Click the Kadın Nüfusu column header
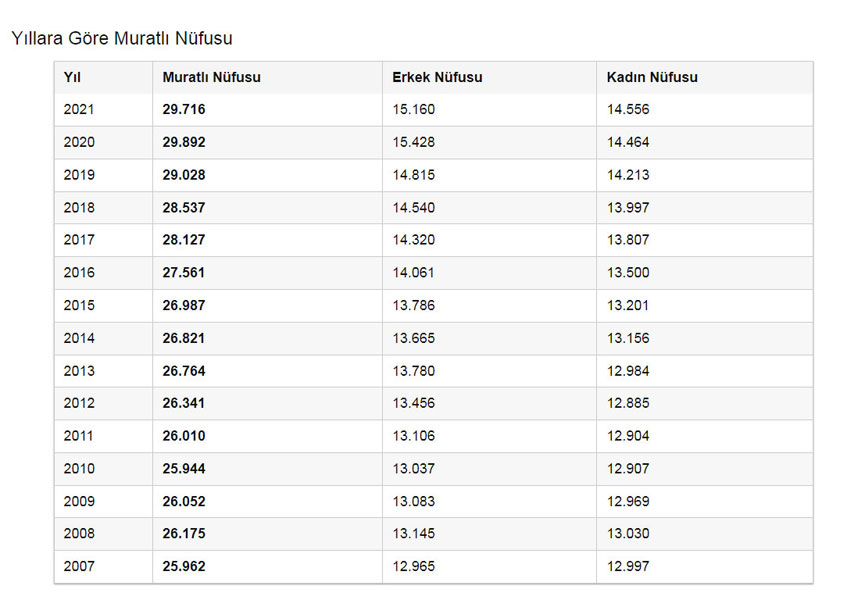 pyautogui.click(x=652, y=78)
